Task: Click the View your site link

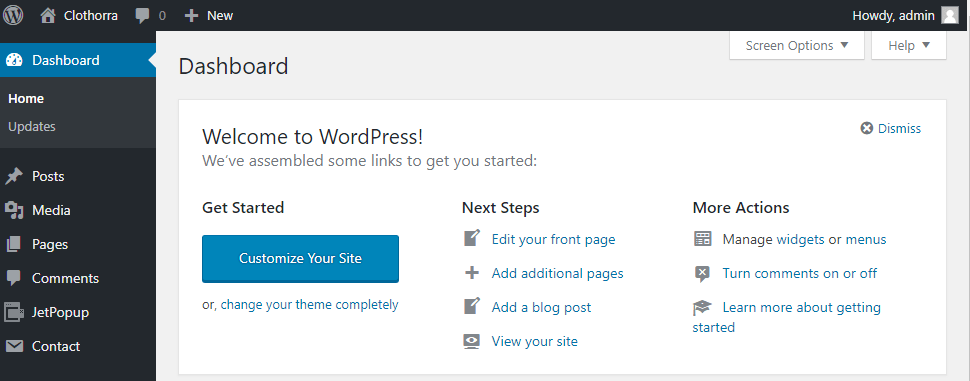Action: [534, 341]
